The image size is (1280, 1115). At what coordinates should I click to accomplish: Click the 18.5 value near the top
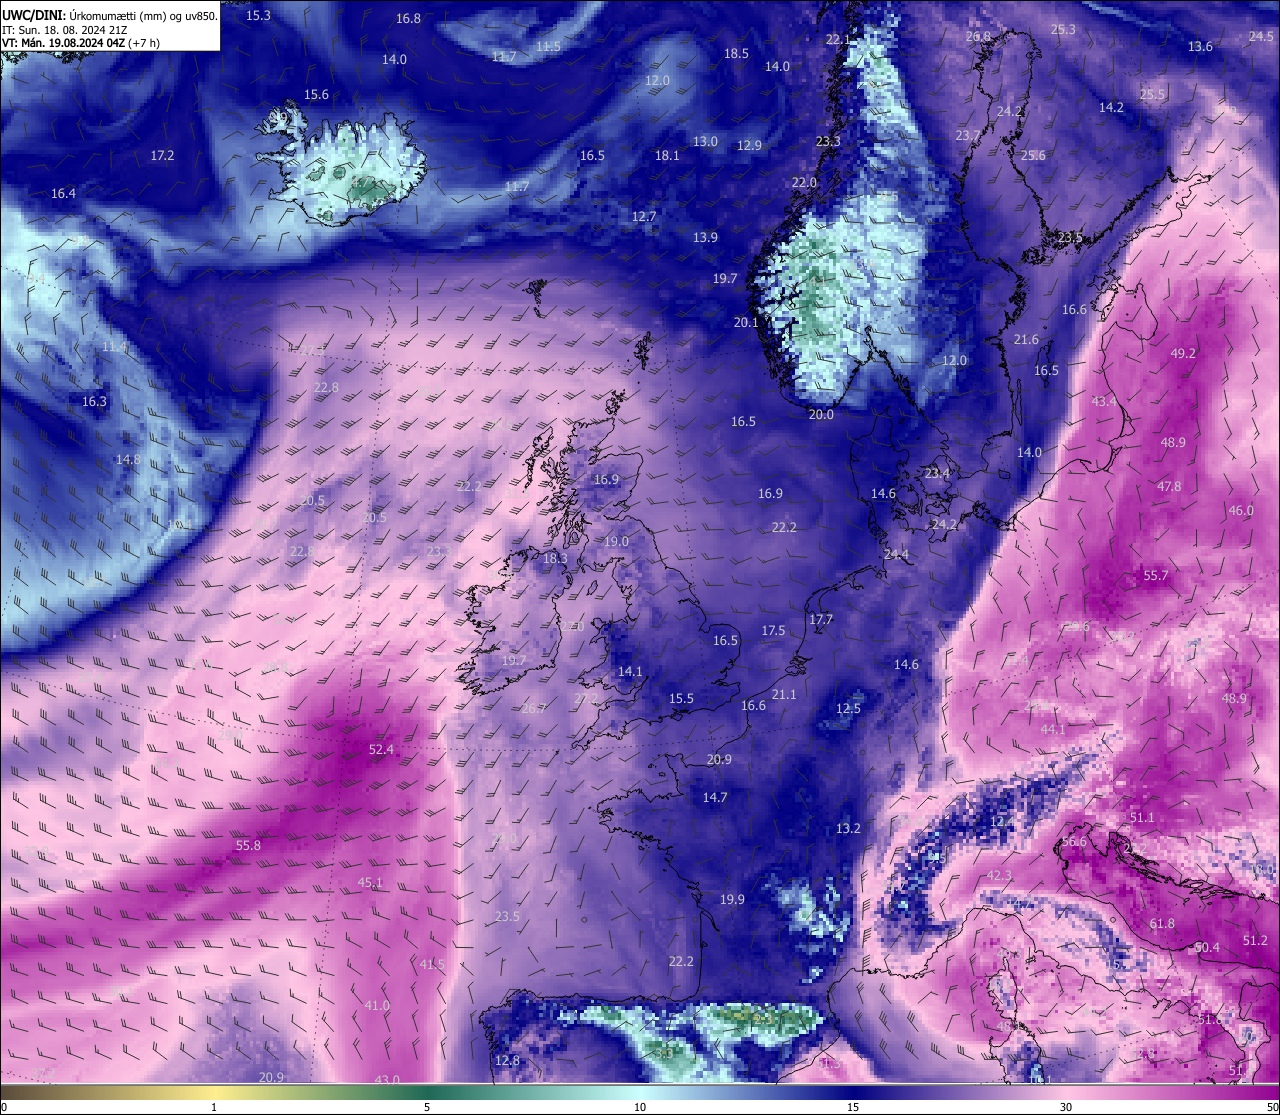736,53
